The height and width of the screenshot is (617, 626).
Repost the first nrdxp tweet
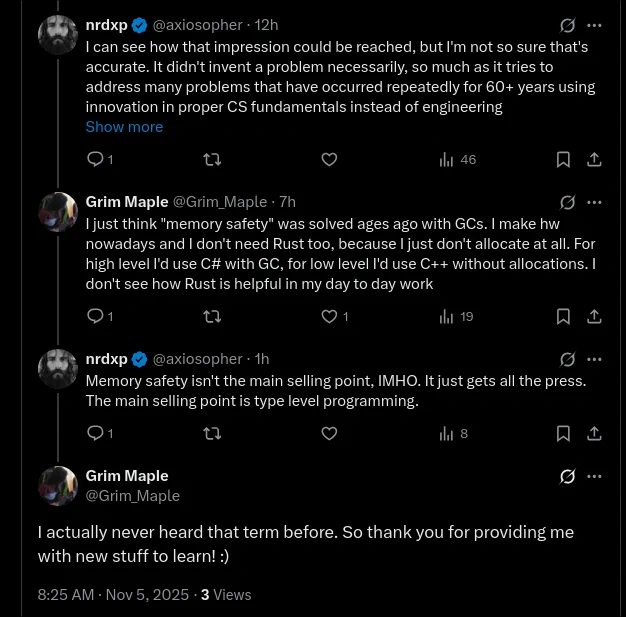tap(212, 159)
